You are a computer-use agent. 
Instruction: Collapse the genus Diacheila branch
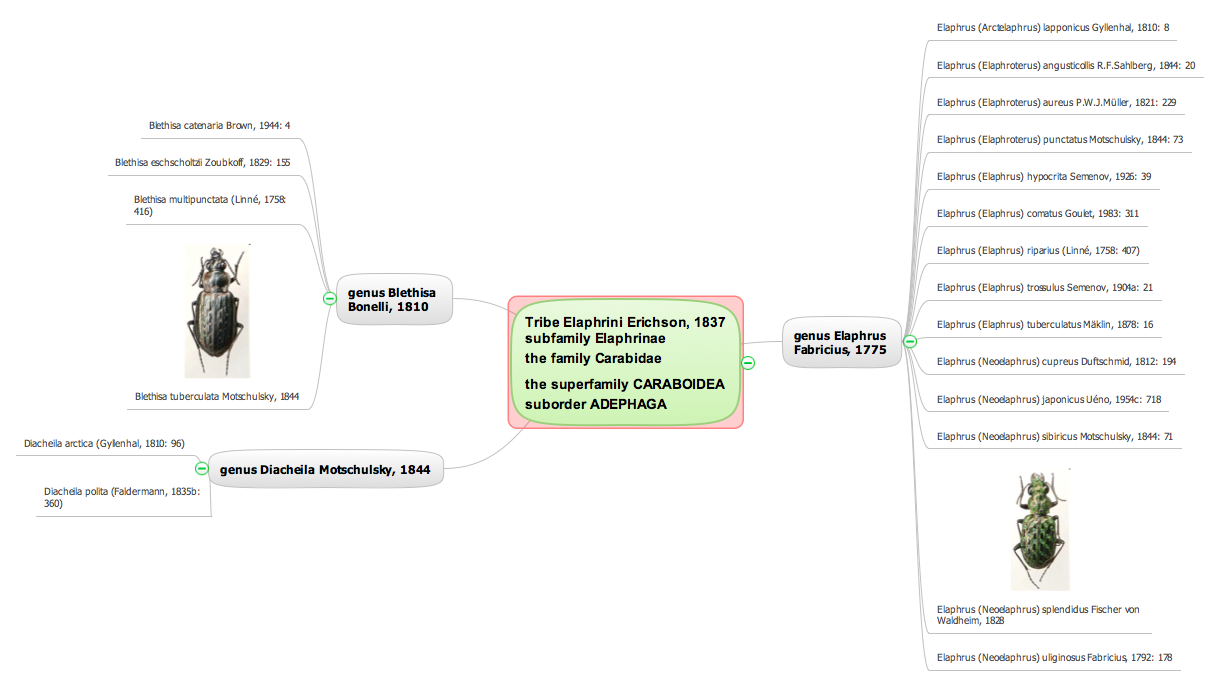(x=201, y=467)
